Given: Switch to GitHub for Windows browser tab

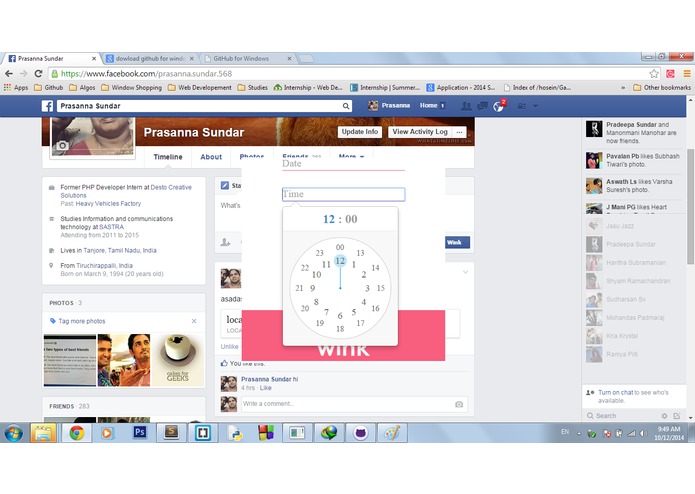Looking at the screenshot, I should (246, 58).
